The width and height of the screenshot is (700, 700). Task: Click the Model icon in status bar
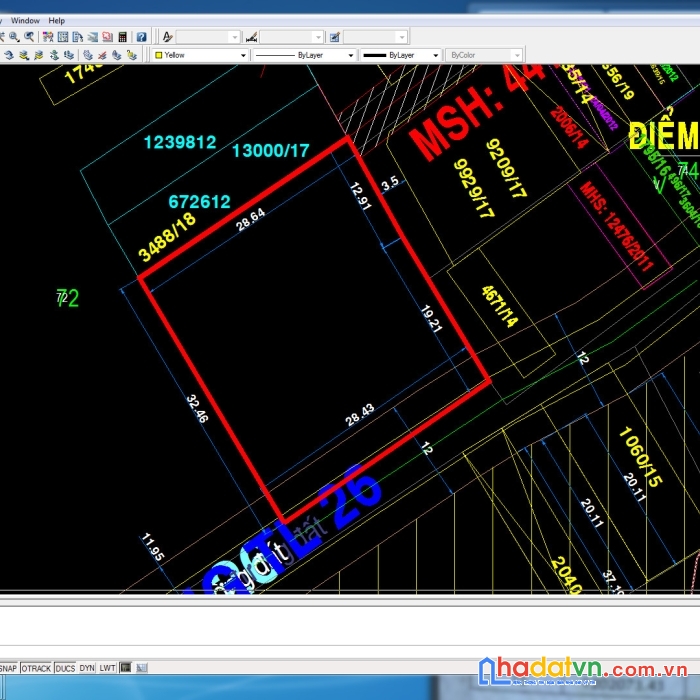(x=127, y=667)
